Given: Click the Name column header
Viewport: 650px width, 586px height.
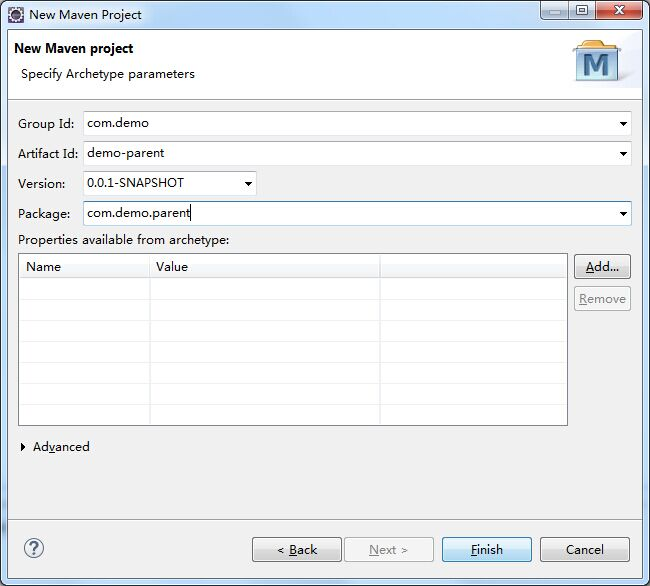Looking at the screenshot, I should pos(84,266).
